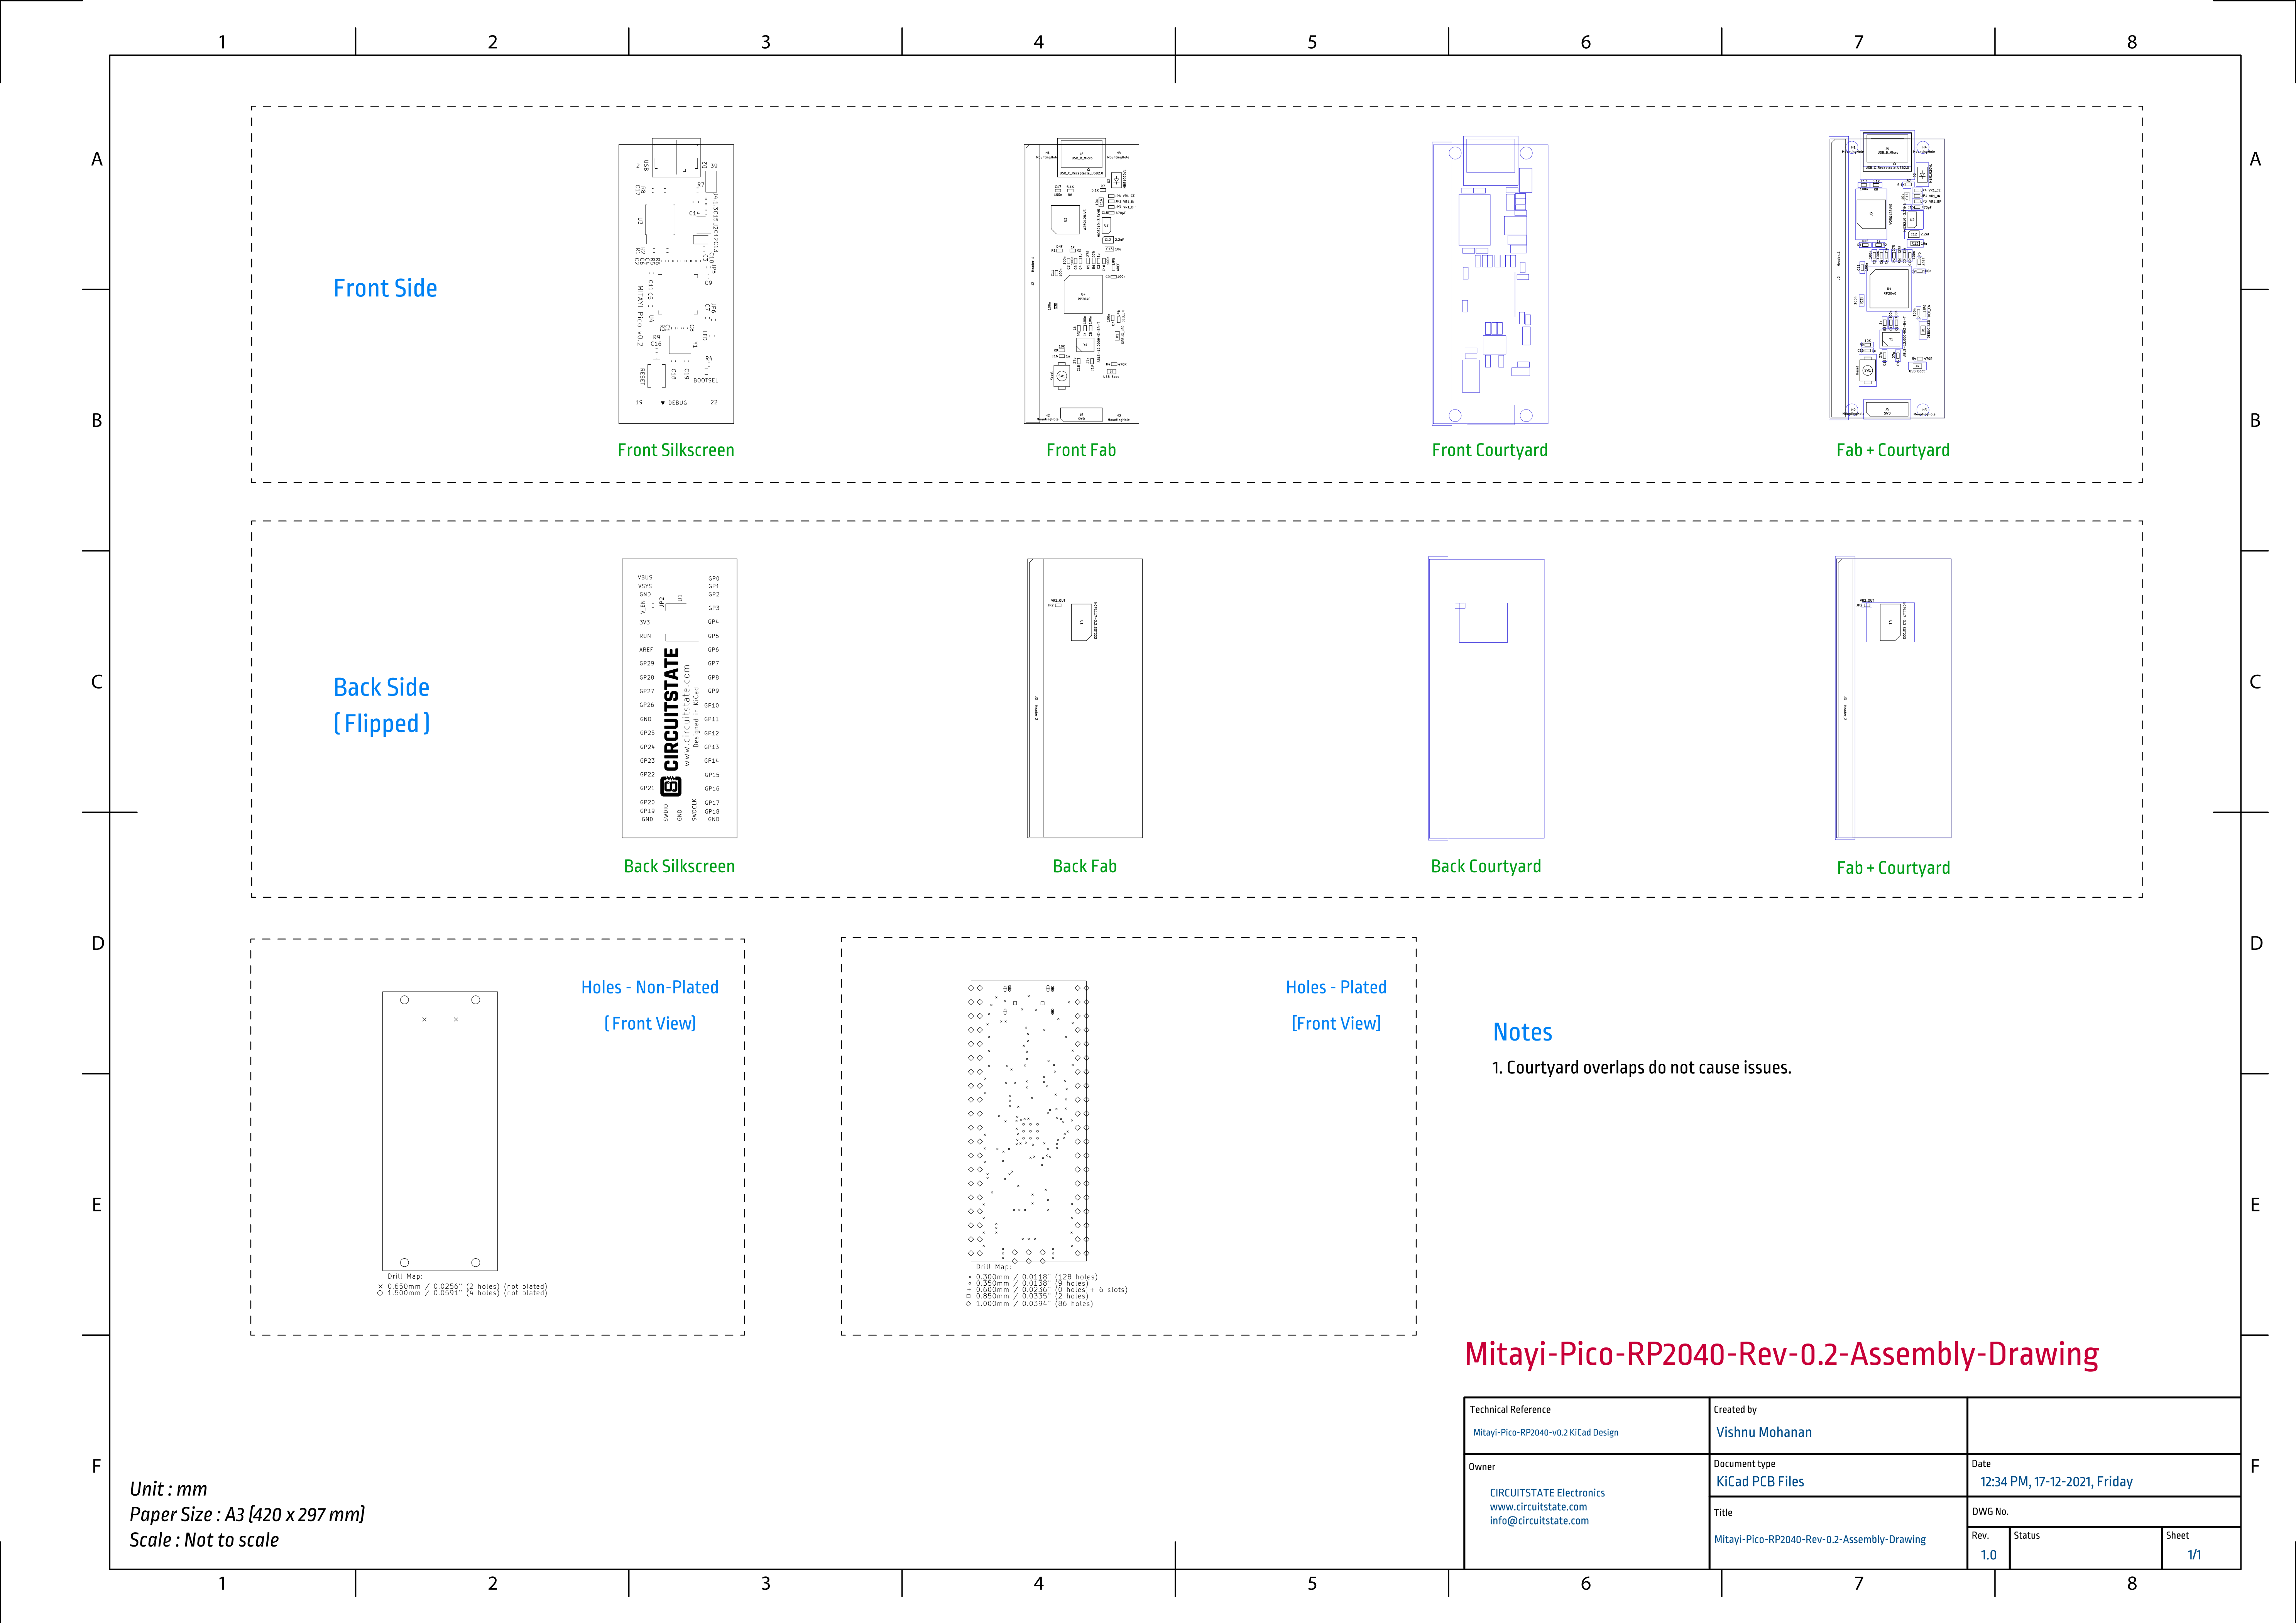The image size is (2296, 1623).
Task: Click the 'Vishnu Mohanan' creator name
Action: pyautogui.click(x=1764, y=1433)
